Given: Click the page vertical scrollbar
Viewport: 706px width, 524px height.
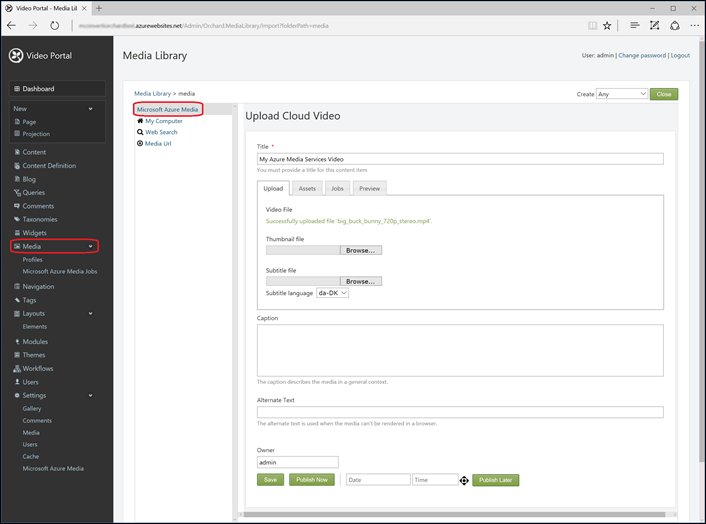Looking at the screenshot, I should tap(701, 252).
